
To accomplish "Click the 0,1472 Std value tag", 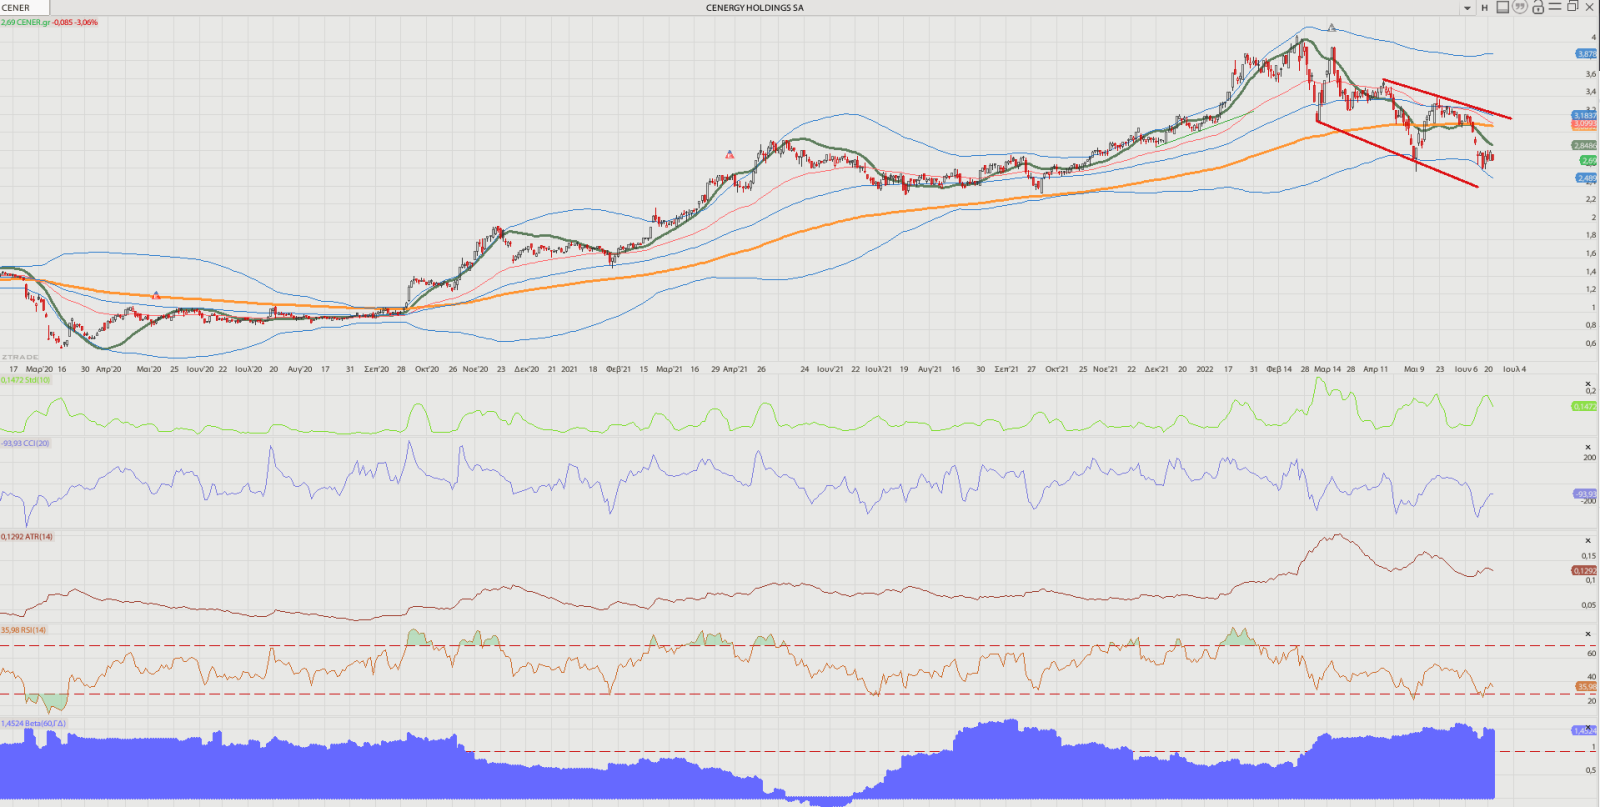I will pyautogui.click(x=1585, y=406).
